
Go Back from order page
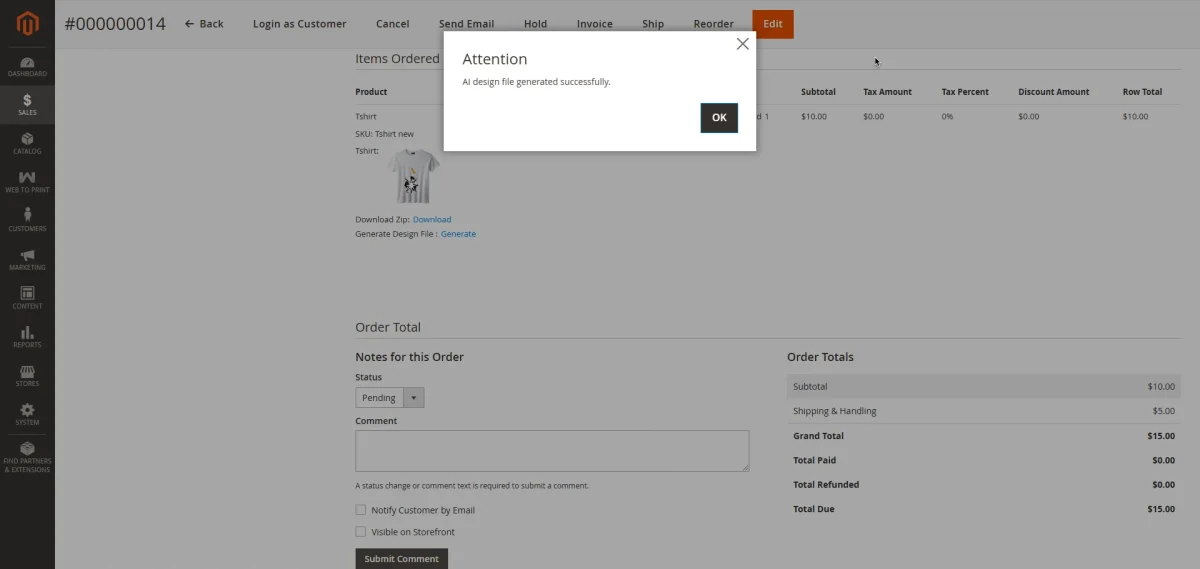204,24
